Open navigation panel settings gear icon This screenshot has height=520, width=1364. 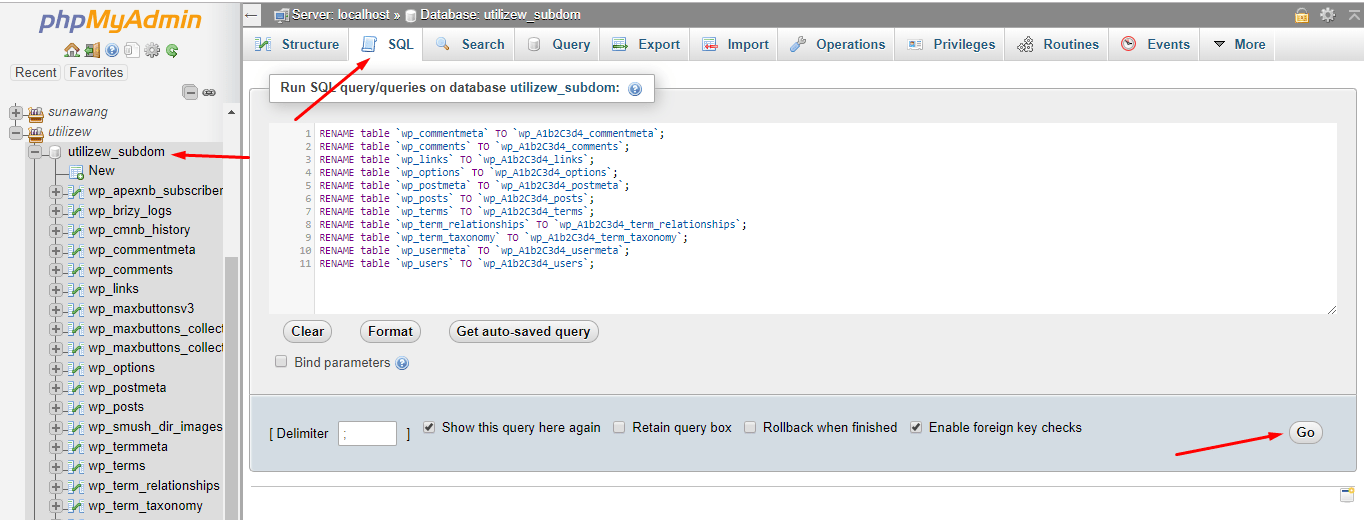coord(152,50)
